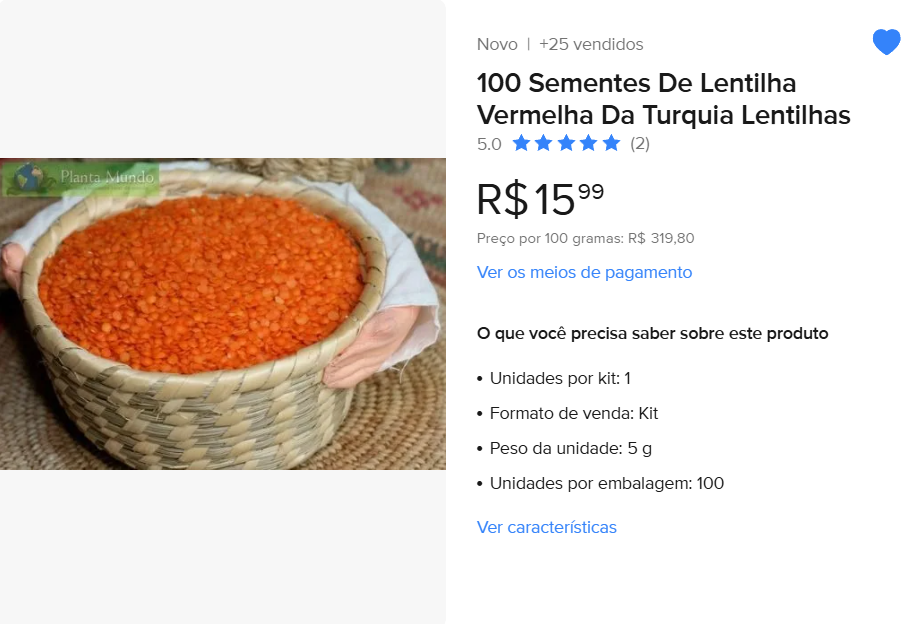Click the 5.0 rating score
This screenshot has width=923, height=624.
coord(489,144)
